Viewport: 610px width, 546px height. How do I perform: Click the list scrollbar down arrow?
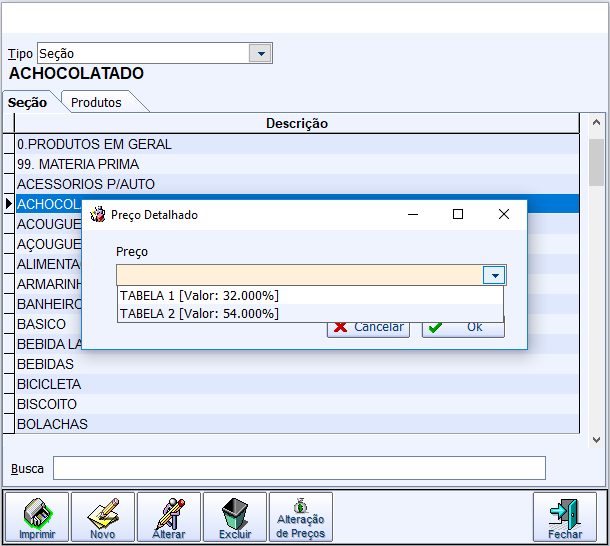pyautogui.click(x=596, y=439)
